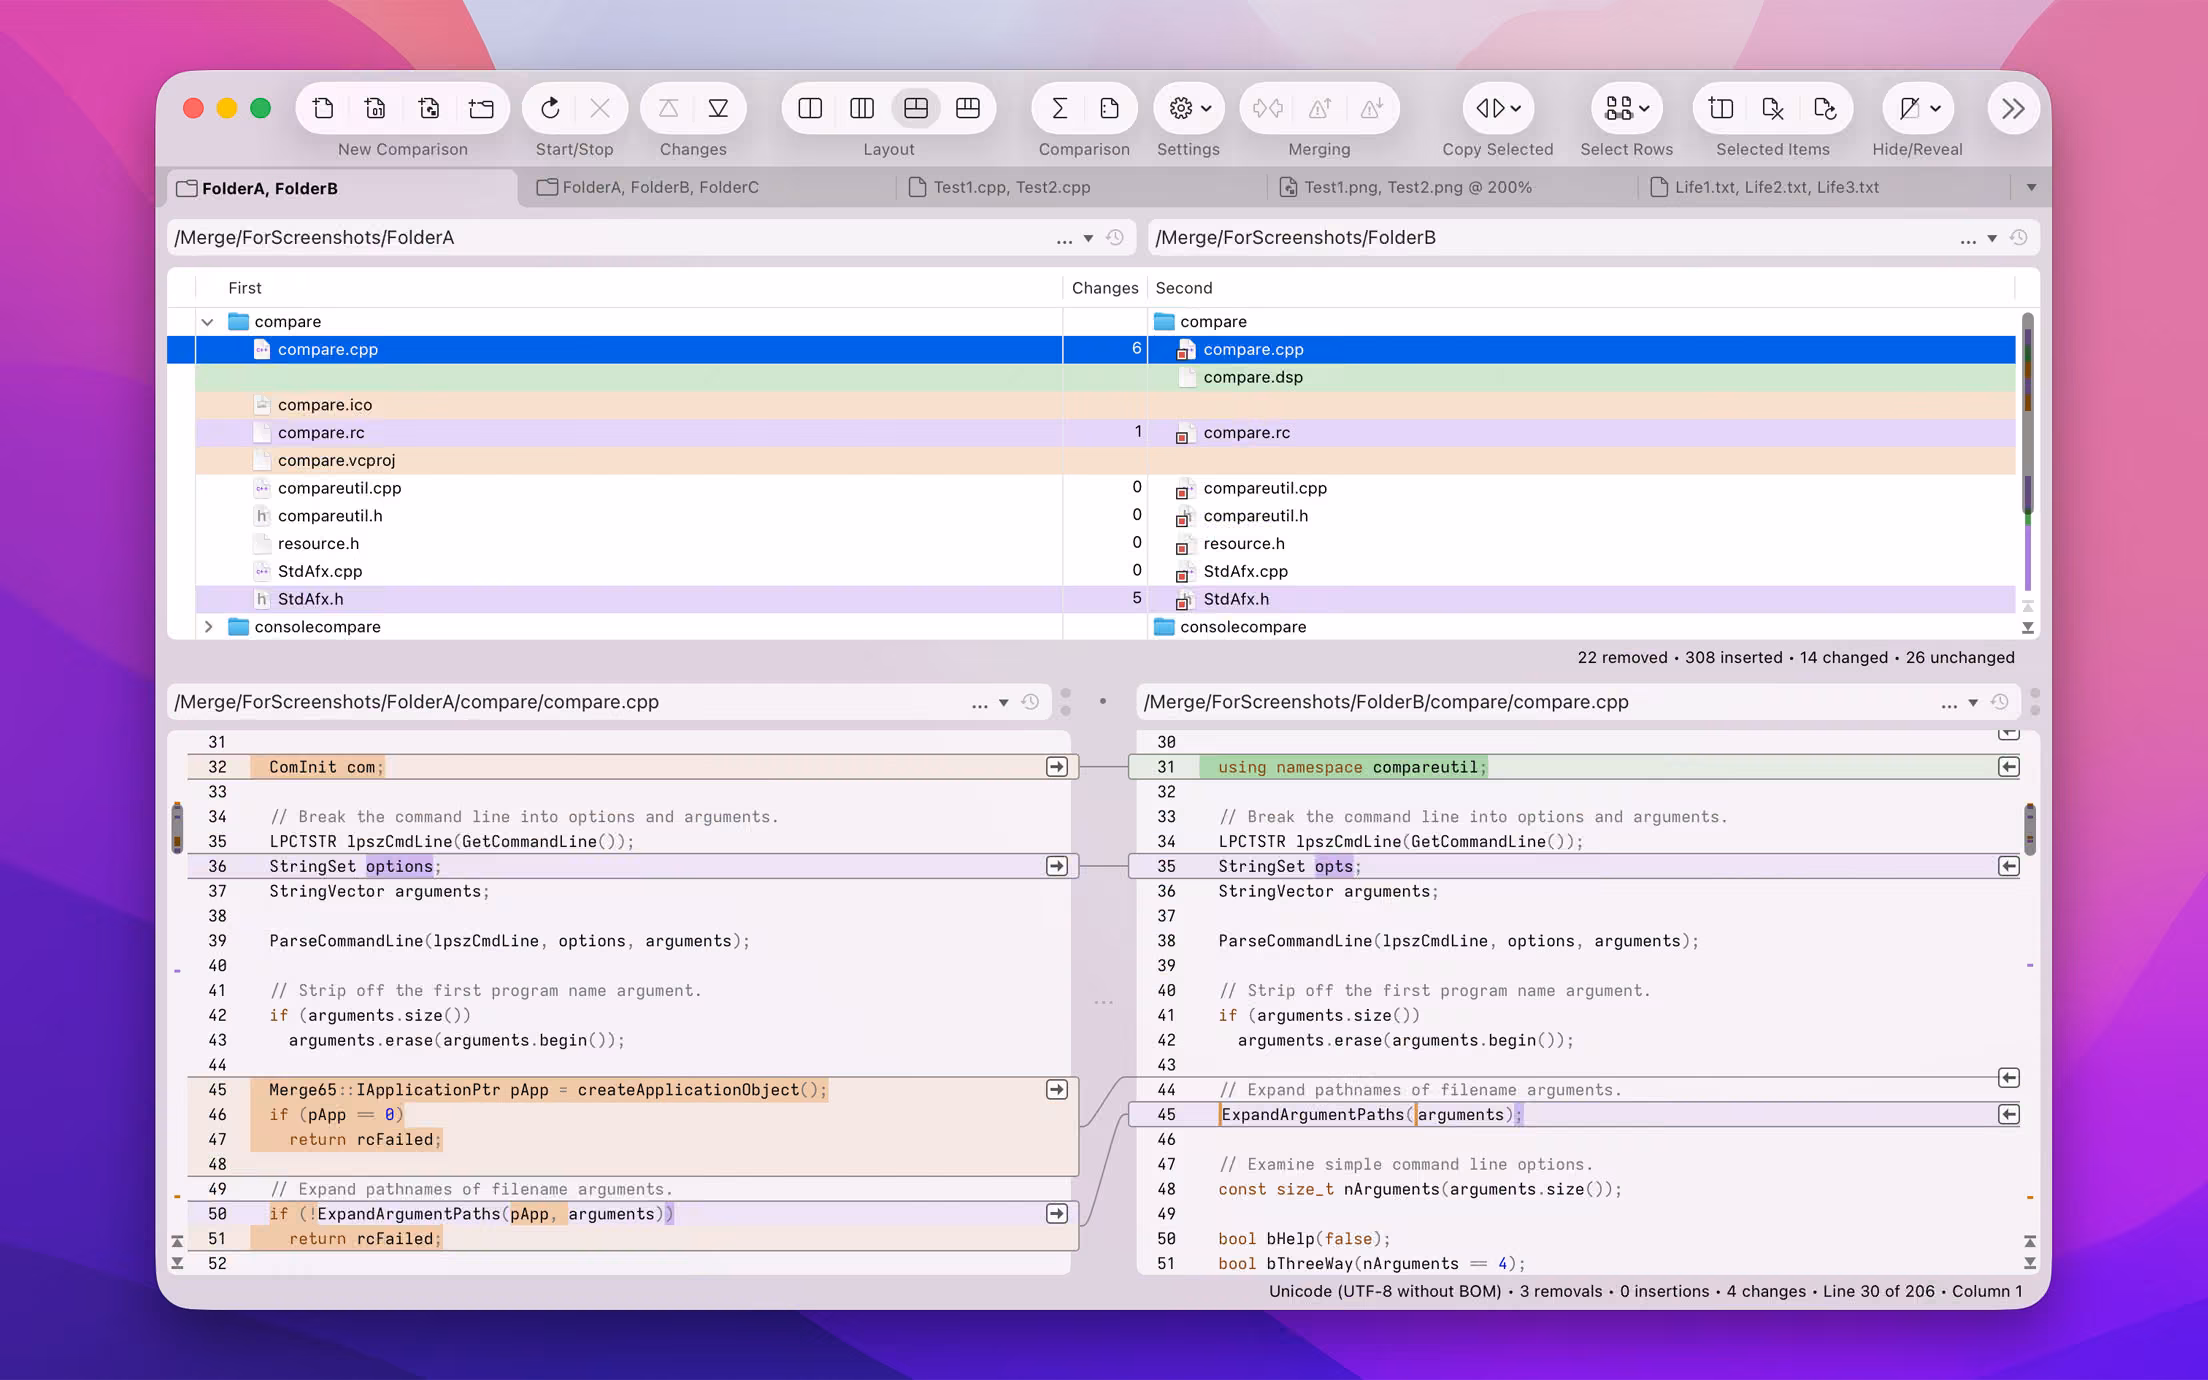The image size is (2208, 1380).
Task: Open the tab list dropdown arrow
Action: [2031, 187]
